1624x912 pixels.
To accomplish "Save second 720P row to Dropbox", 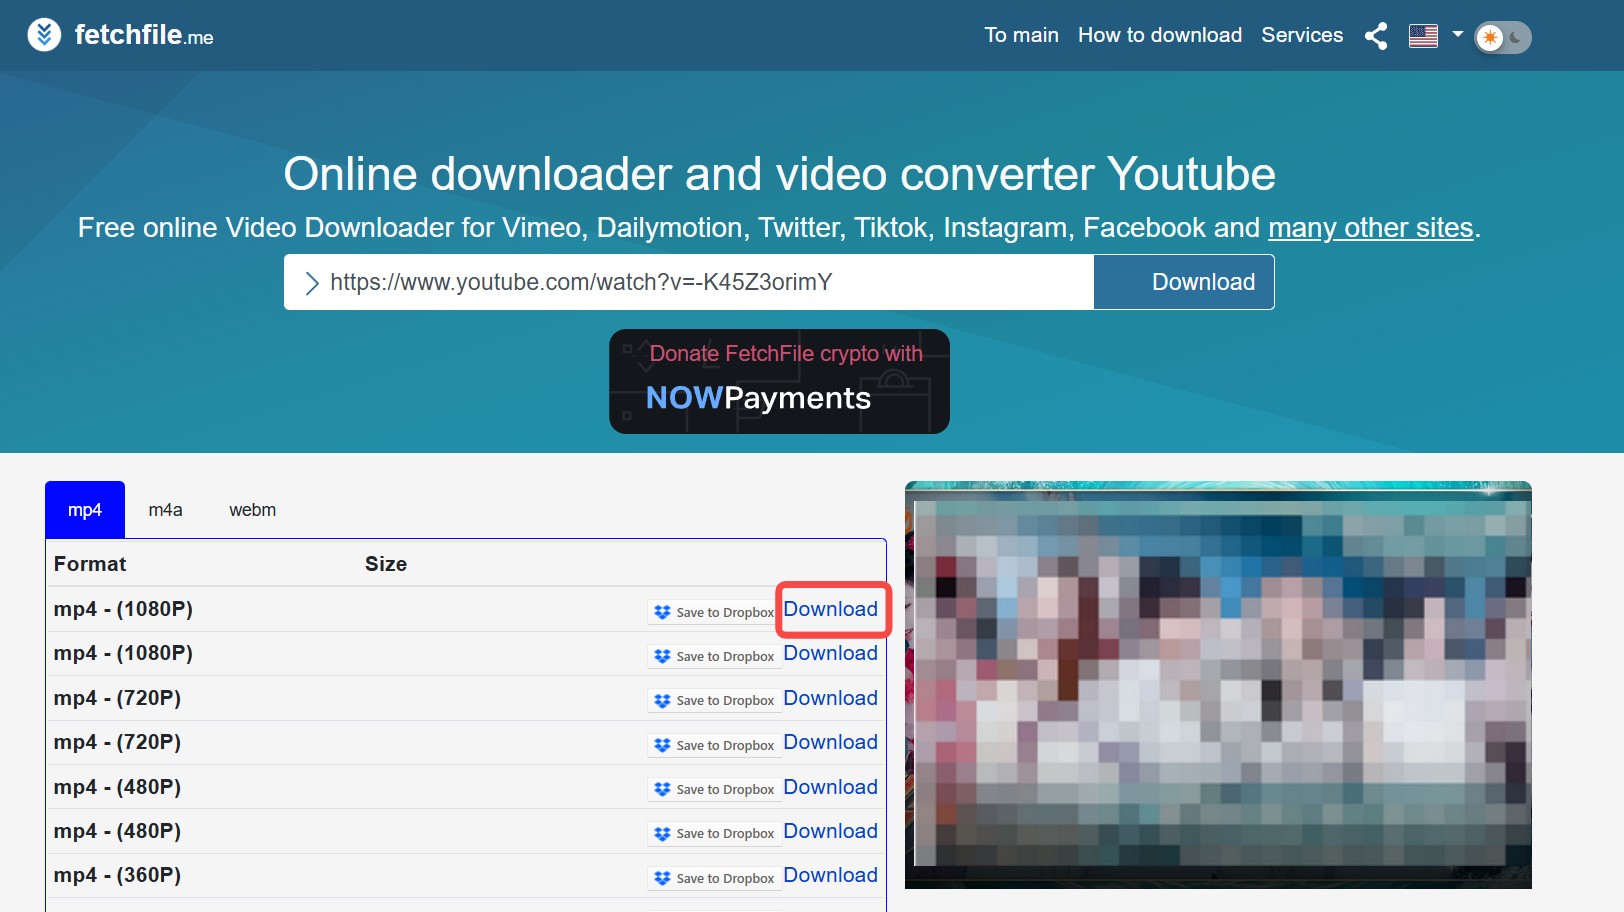I will [713, 745].
